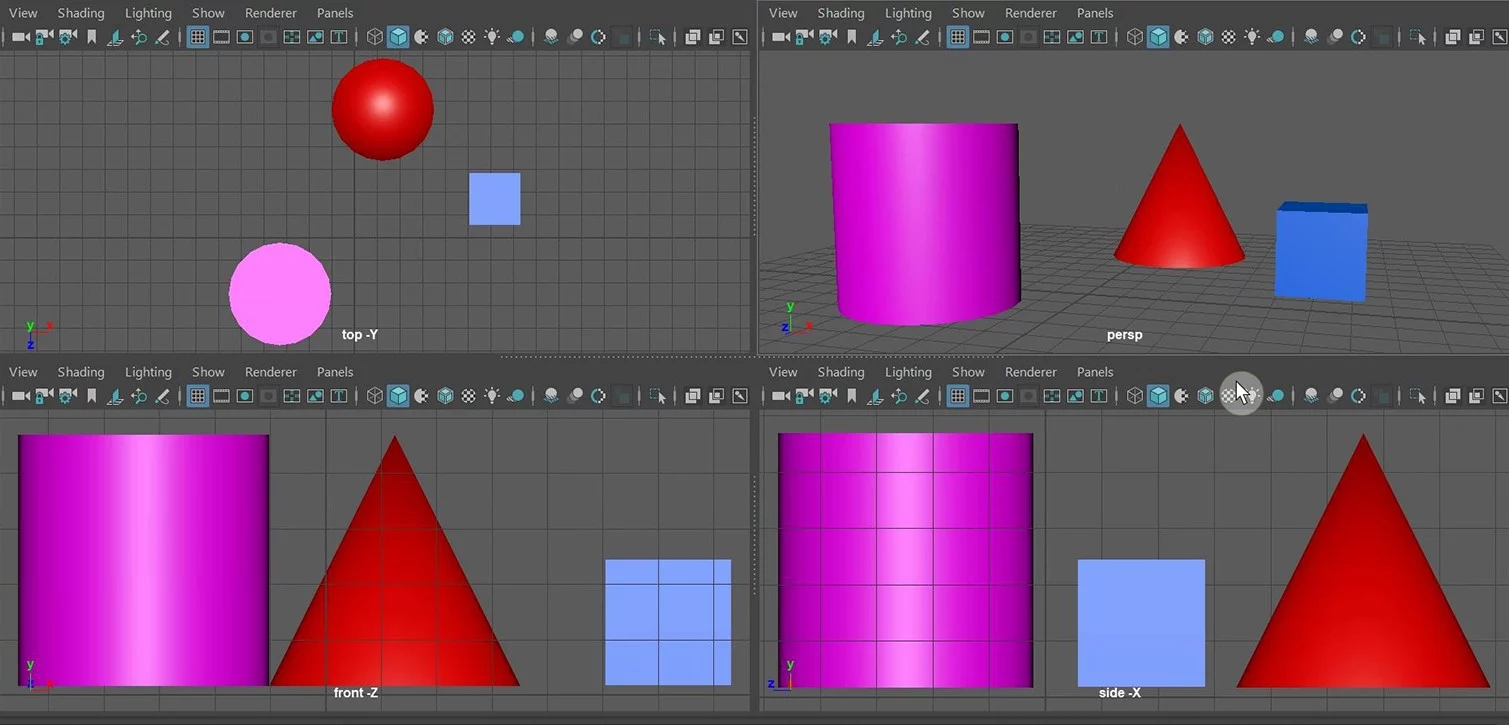Select Grease Pencil icon in side -X panel
Image resolution: width=1509 pixels, height=725 pixels.
tap(922, 396)
